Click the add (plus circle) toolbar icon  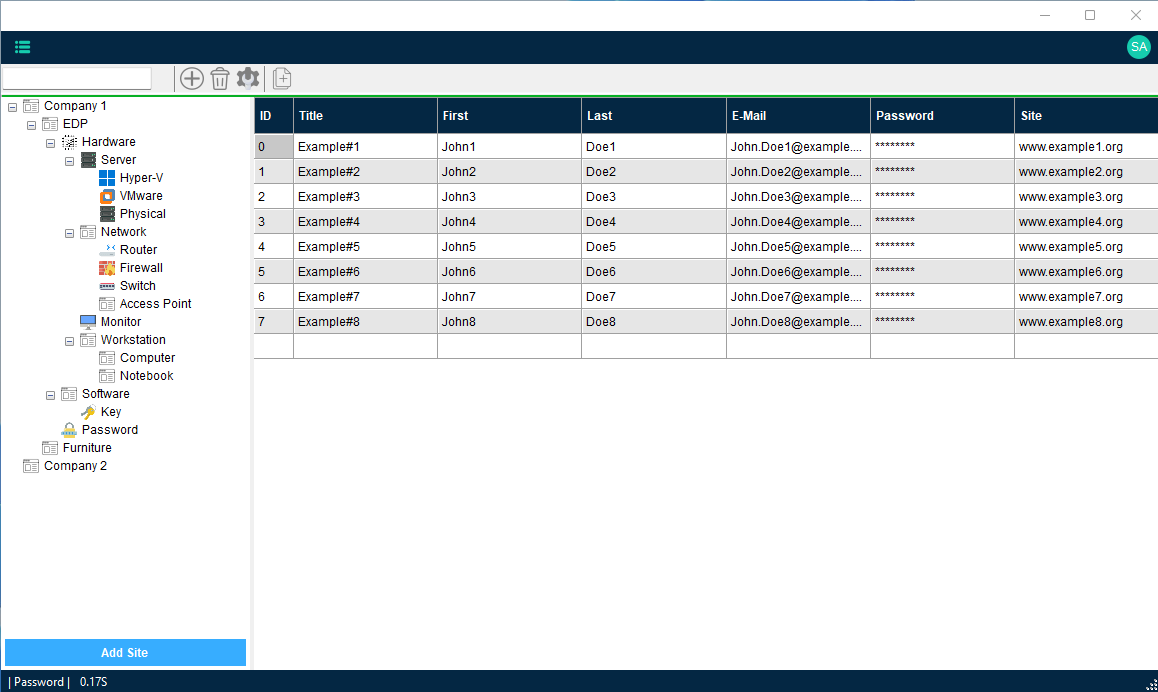pos(192,78)
